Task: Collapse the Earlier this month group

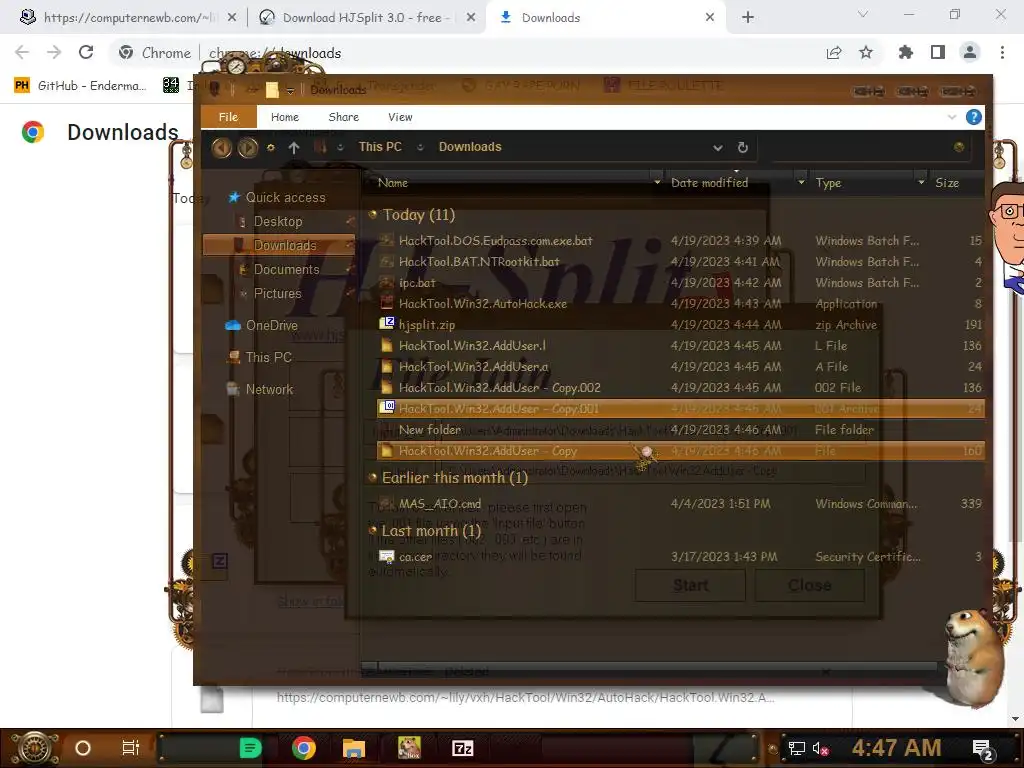Action: pyautogui.click(x=373, y=477)
